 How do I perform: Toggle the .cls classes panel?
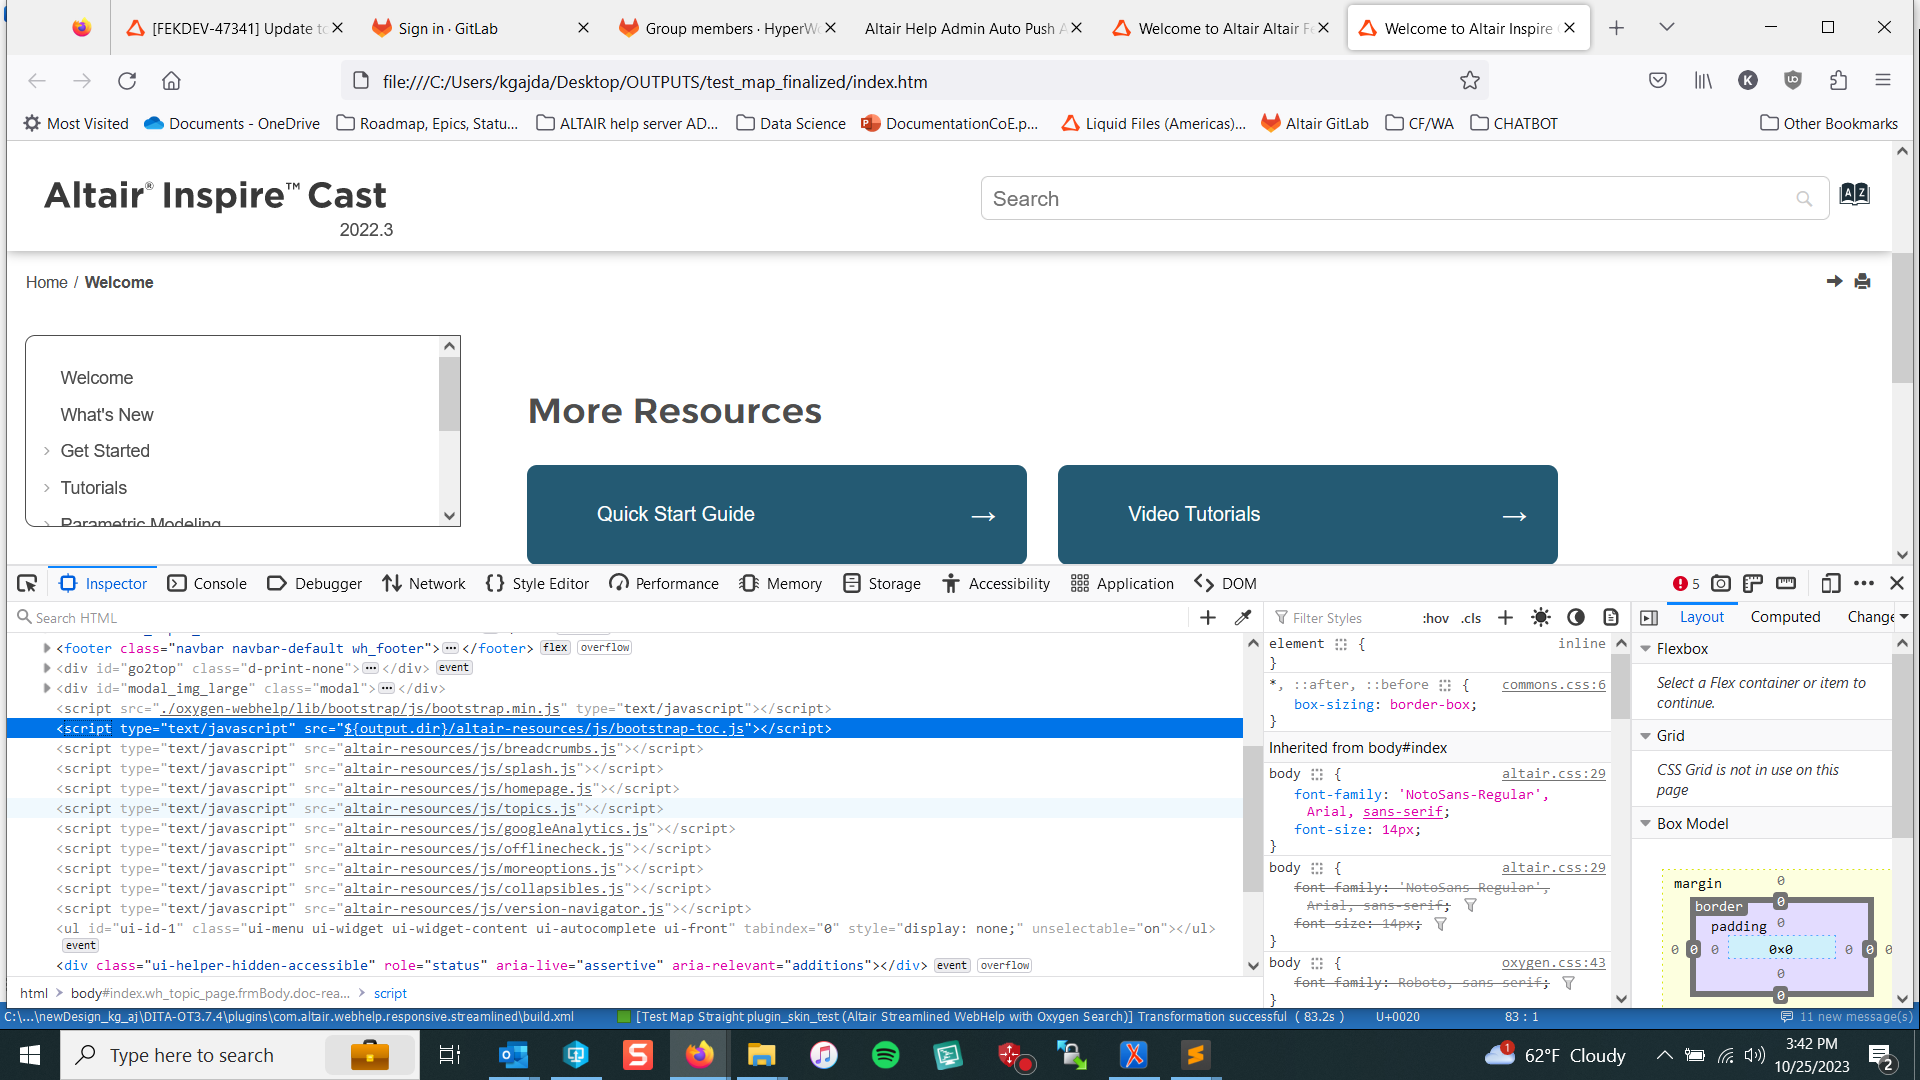click(1471, 618)
